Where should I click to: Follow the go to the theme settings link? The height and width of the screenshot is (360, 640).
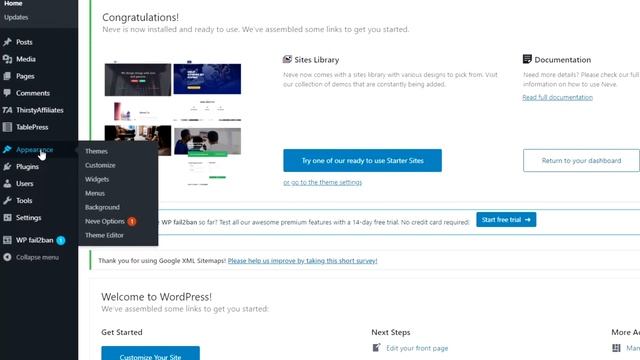[x=322, y=182]
